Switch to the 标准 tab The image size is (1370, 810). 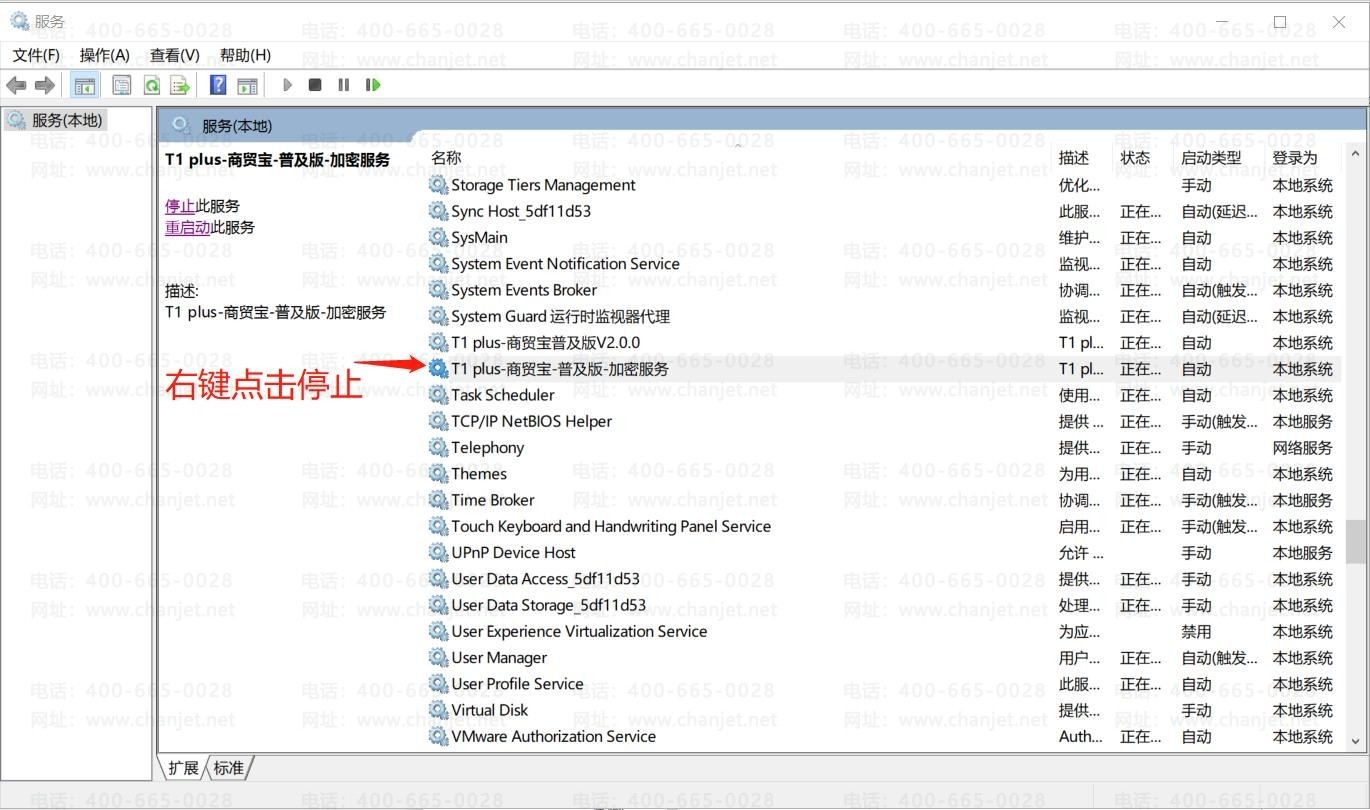pyautogui.click(x=229, y=768)
